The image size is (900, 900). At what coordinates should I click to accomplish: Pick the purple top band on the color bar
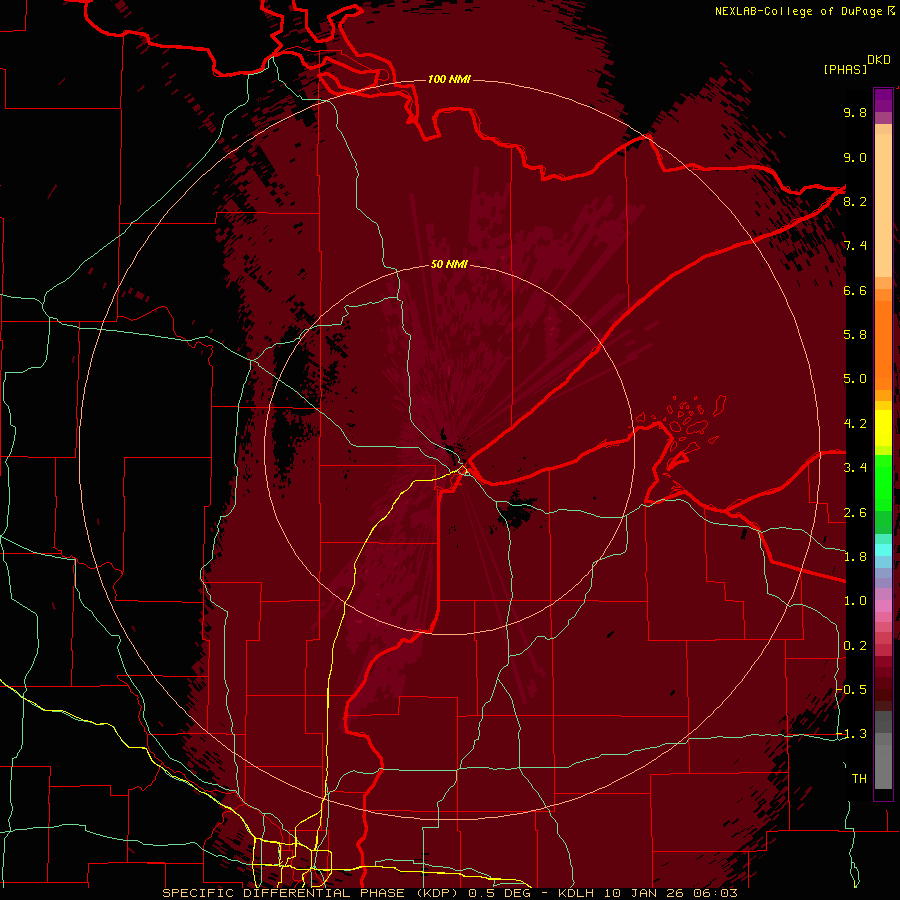coord(883,100)
